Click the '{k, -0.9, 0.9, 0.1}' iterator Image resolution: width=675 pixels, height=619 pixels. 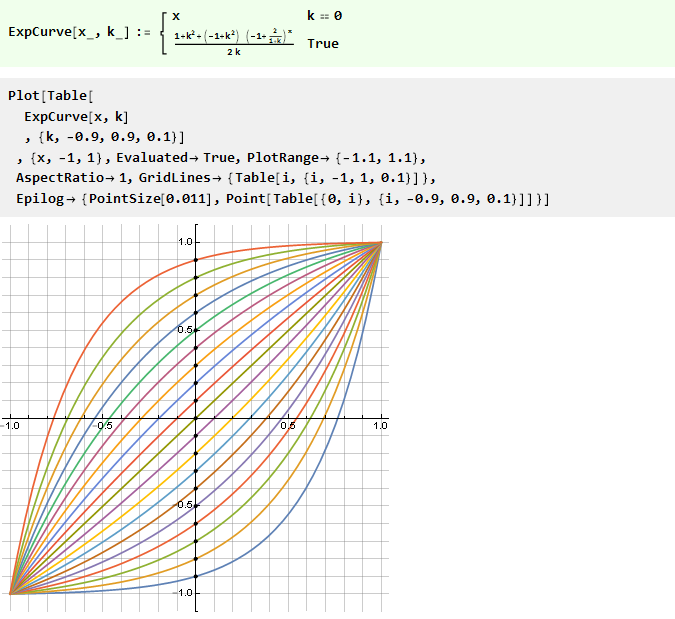[111, 137]
